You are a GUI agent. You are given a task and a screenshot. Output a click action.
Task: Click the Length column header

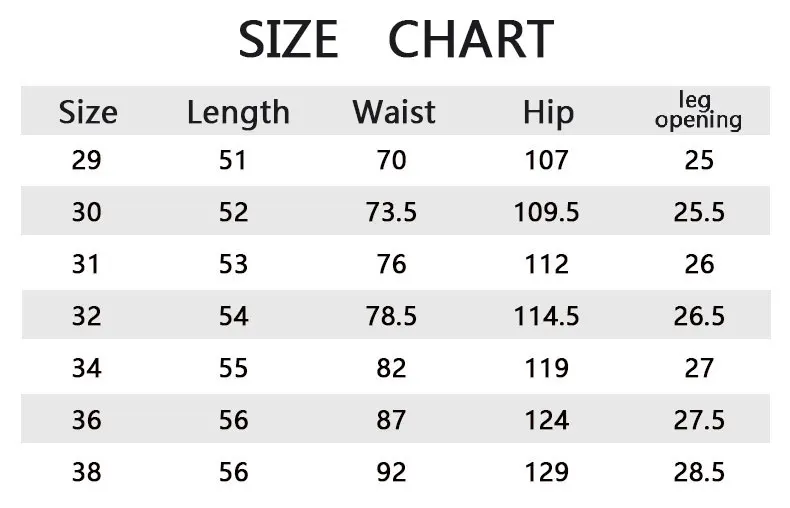pos(238,112)
